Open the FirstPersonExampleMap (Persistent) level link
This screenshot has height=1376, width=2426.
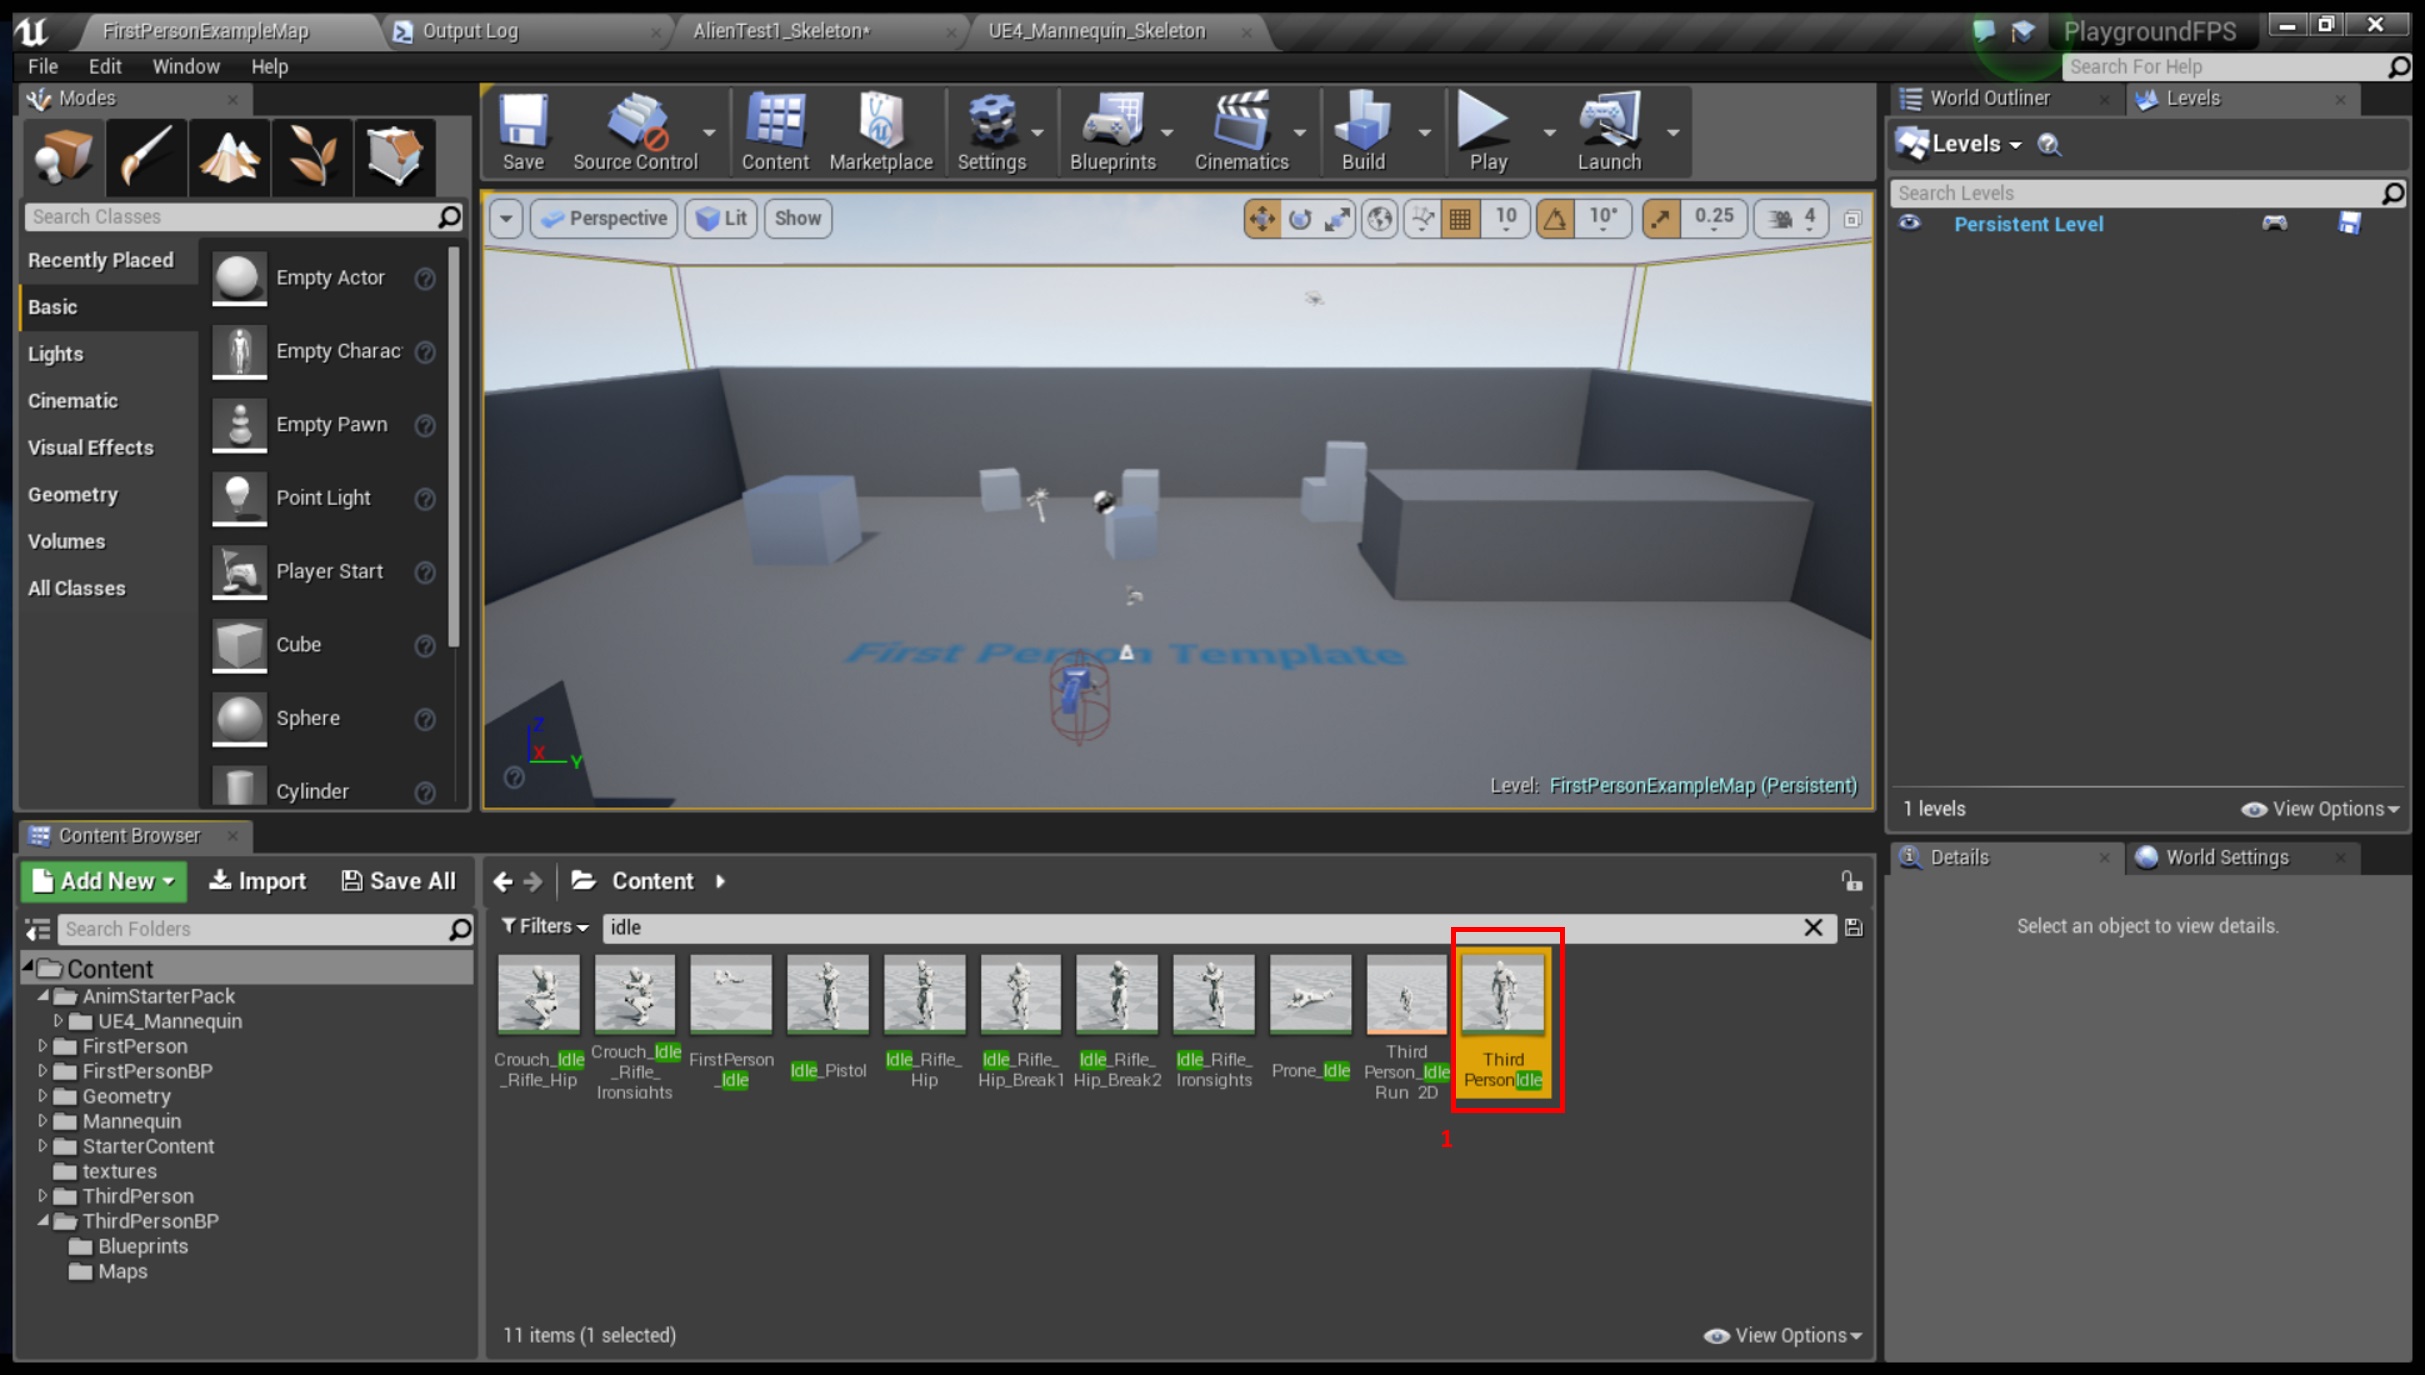(1702, 786)
